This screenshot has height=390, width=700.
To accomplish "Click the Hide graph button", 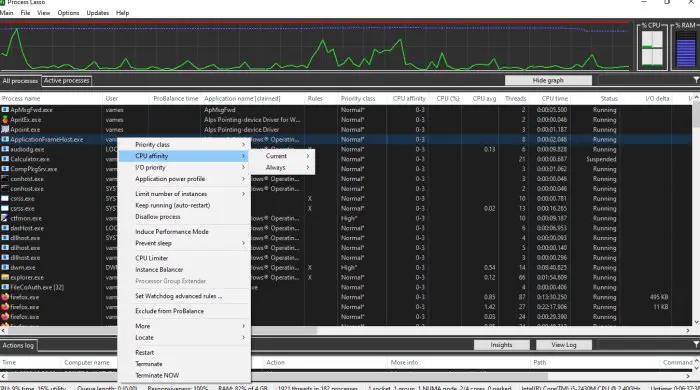I will tap(548, 80).
